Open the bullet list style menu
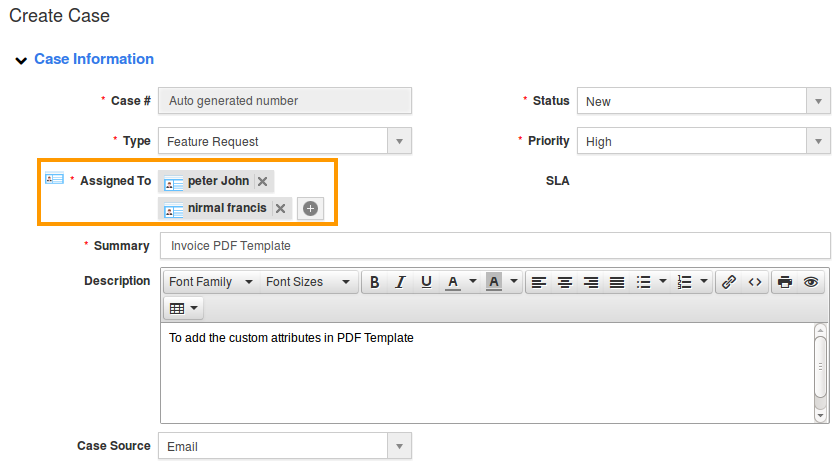The height and width of the screenshot is (464, 839). (x=663, y=282)
